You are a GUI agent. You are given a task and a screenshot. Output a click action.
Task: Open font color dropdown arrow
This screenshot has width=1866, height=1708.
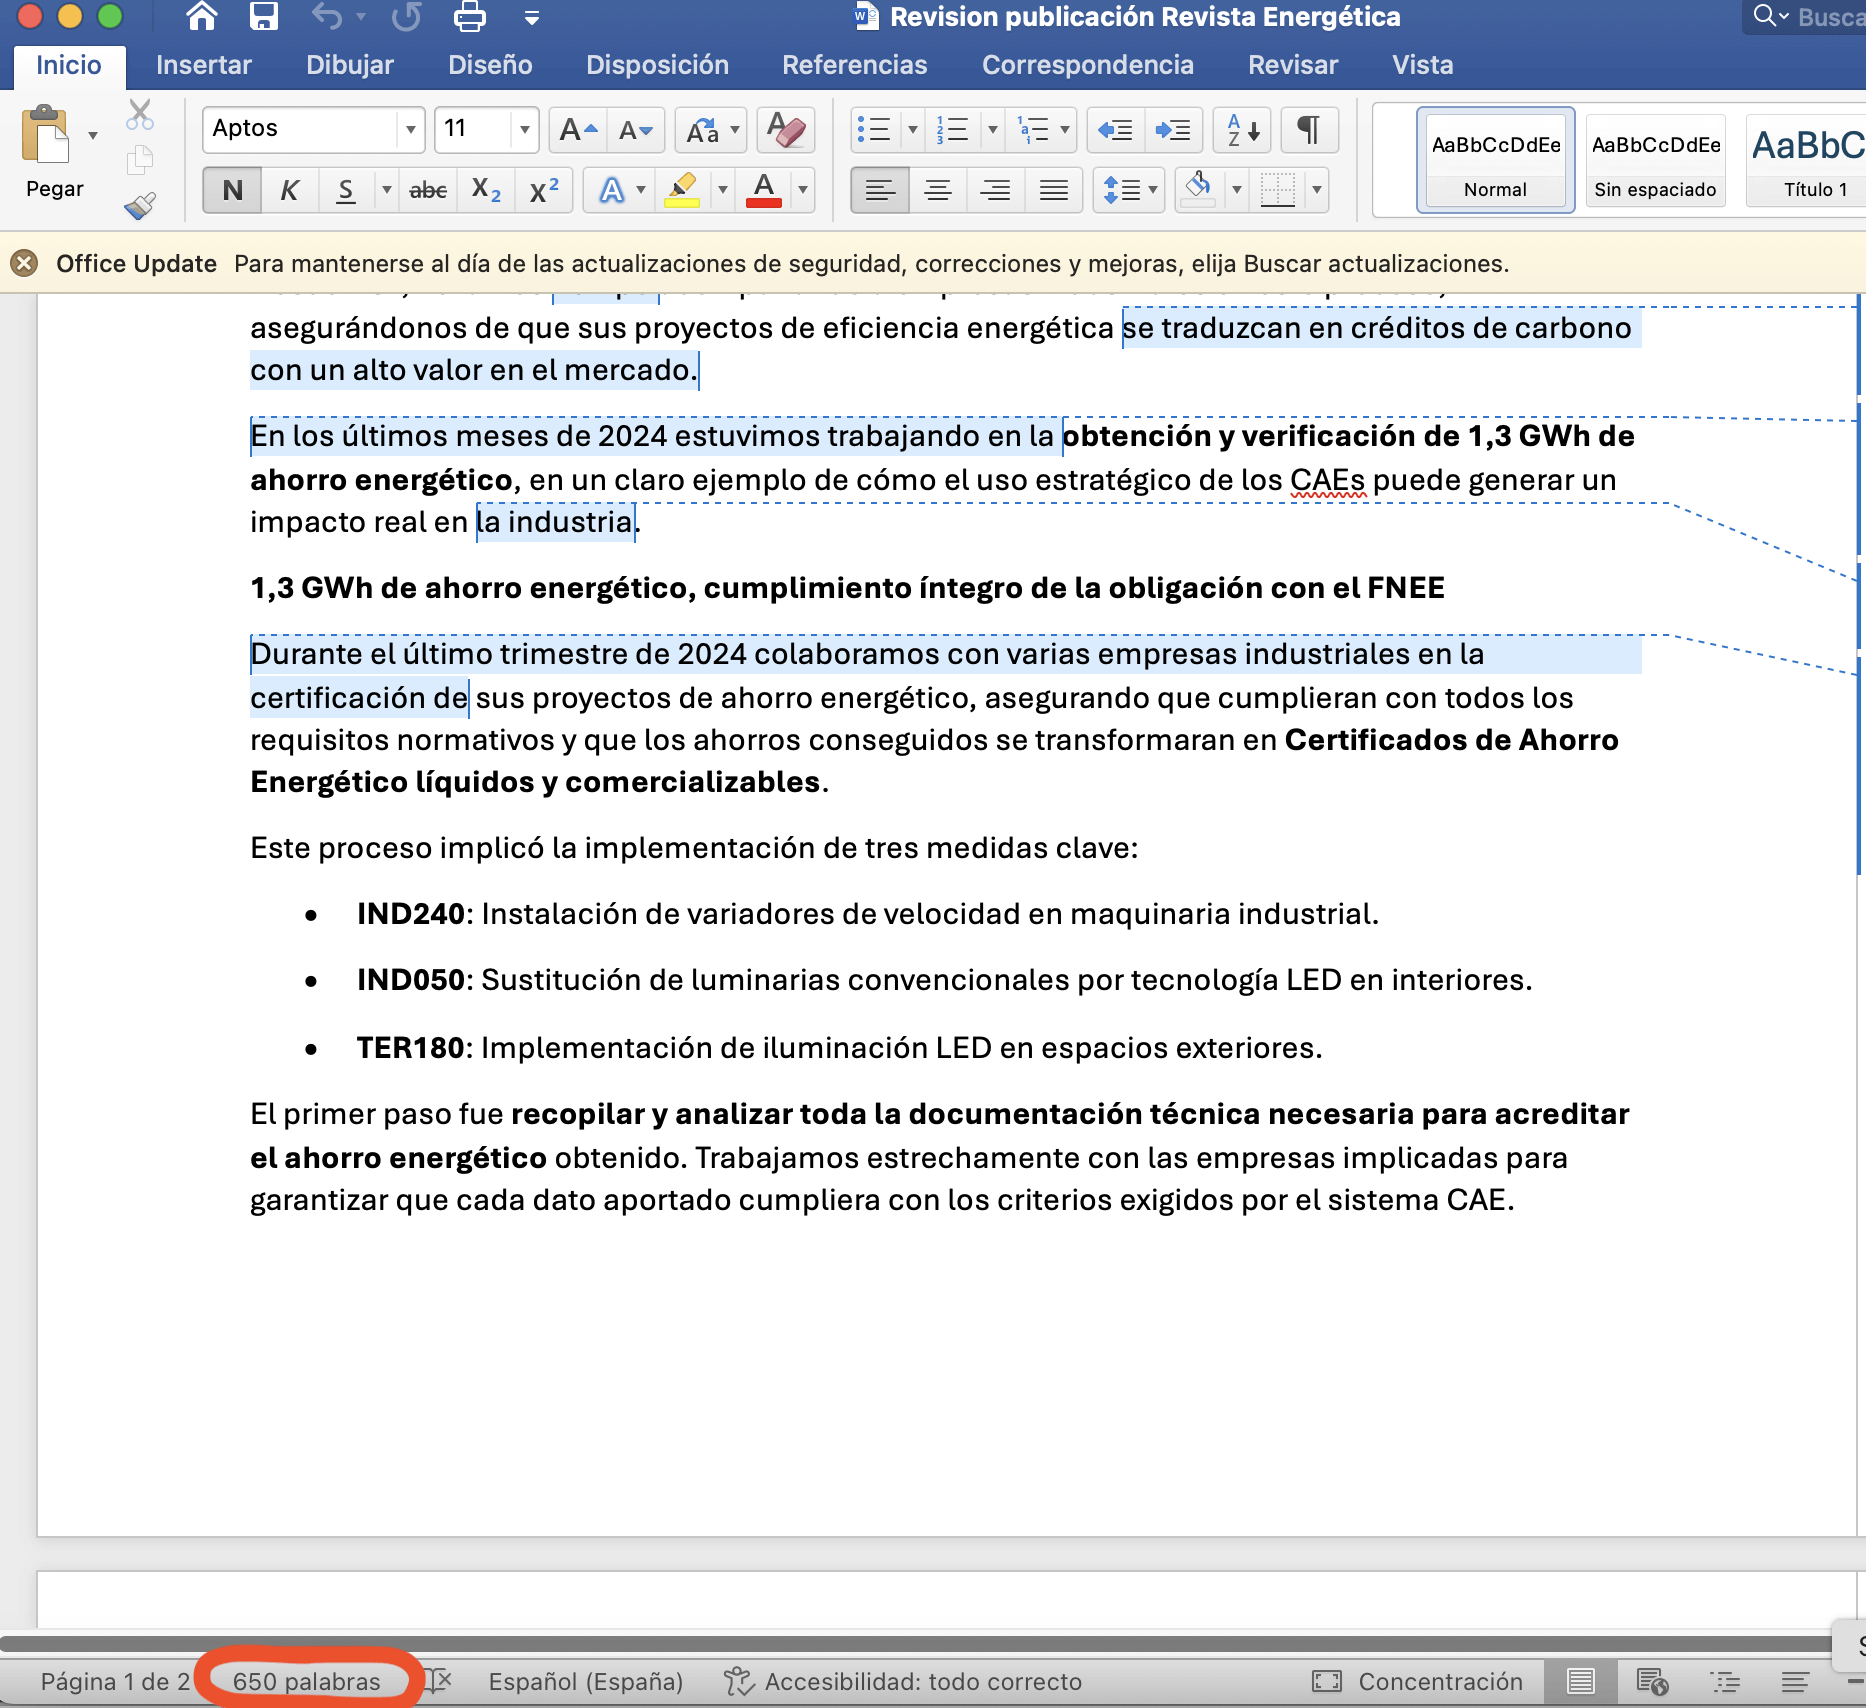pos(802,190)
